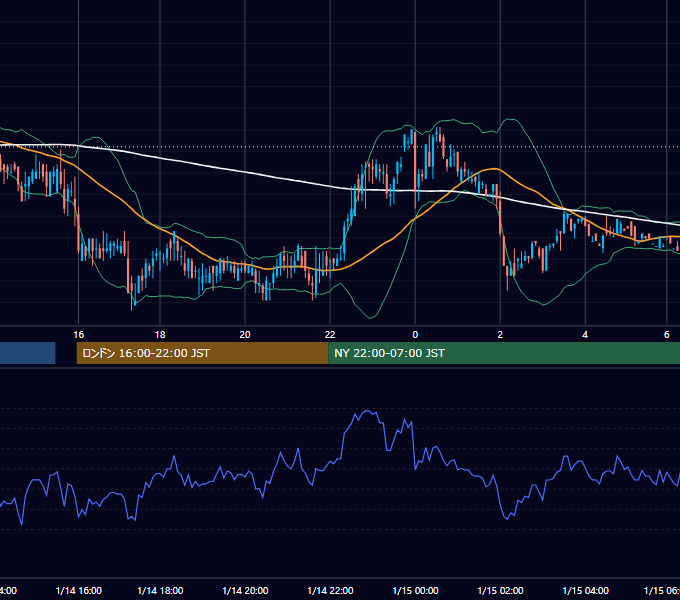The height and width of the screenshot is (600, 680).
Task: Click hour label '16' on the price chart axis
Action: tap(78, 335)
